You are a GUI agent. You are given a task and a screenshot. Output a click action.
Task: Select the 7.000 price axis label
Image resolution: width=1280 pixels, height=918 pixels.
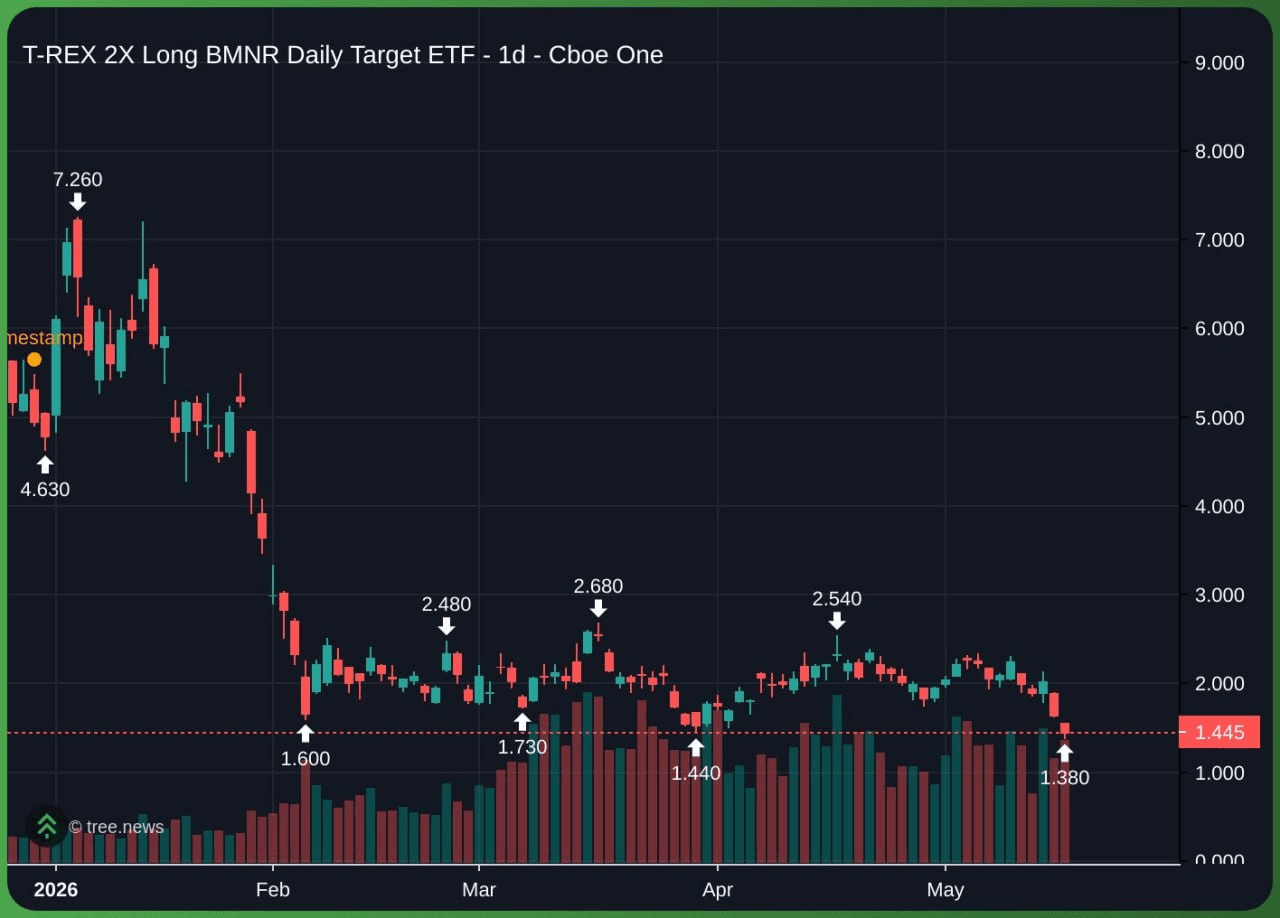coord(1220,240)
